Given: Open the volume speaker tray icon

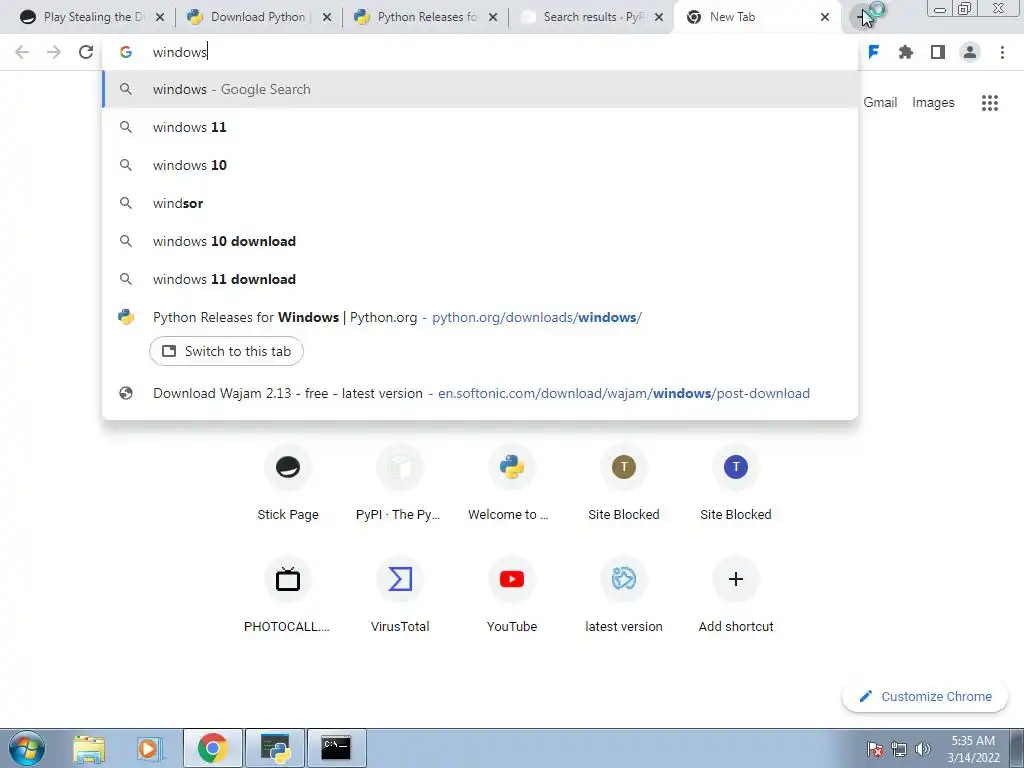Looking at the screenshot, I should [923, 749].
